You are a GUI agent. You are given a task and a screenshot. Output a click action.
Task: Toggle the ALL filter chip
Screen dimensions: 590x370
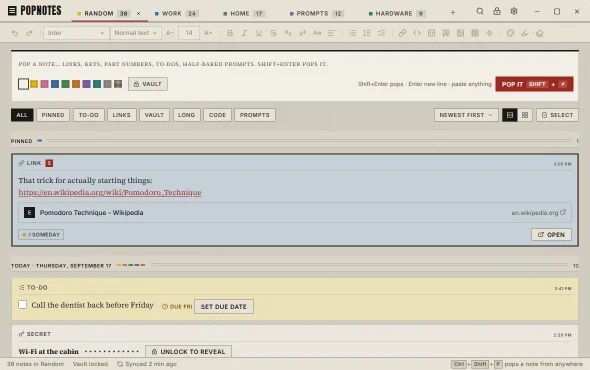[22, 115]
